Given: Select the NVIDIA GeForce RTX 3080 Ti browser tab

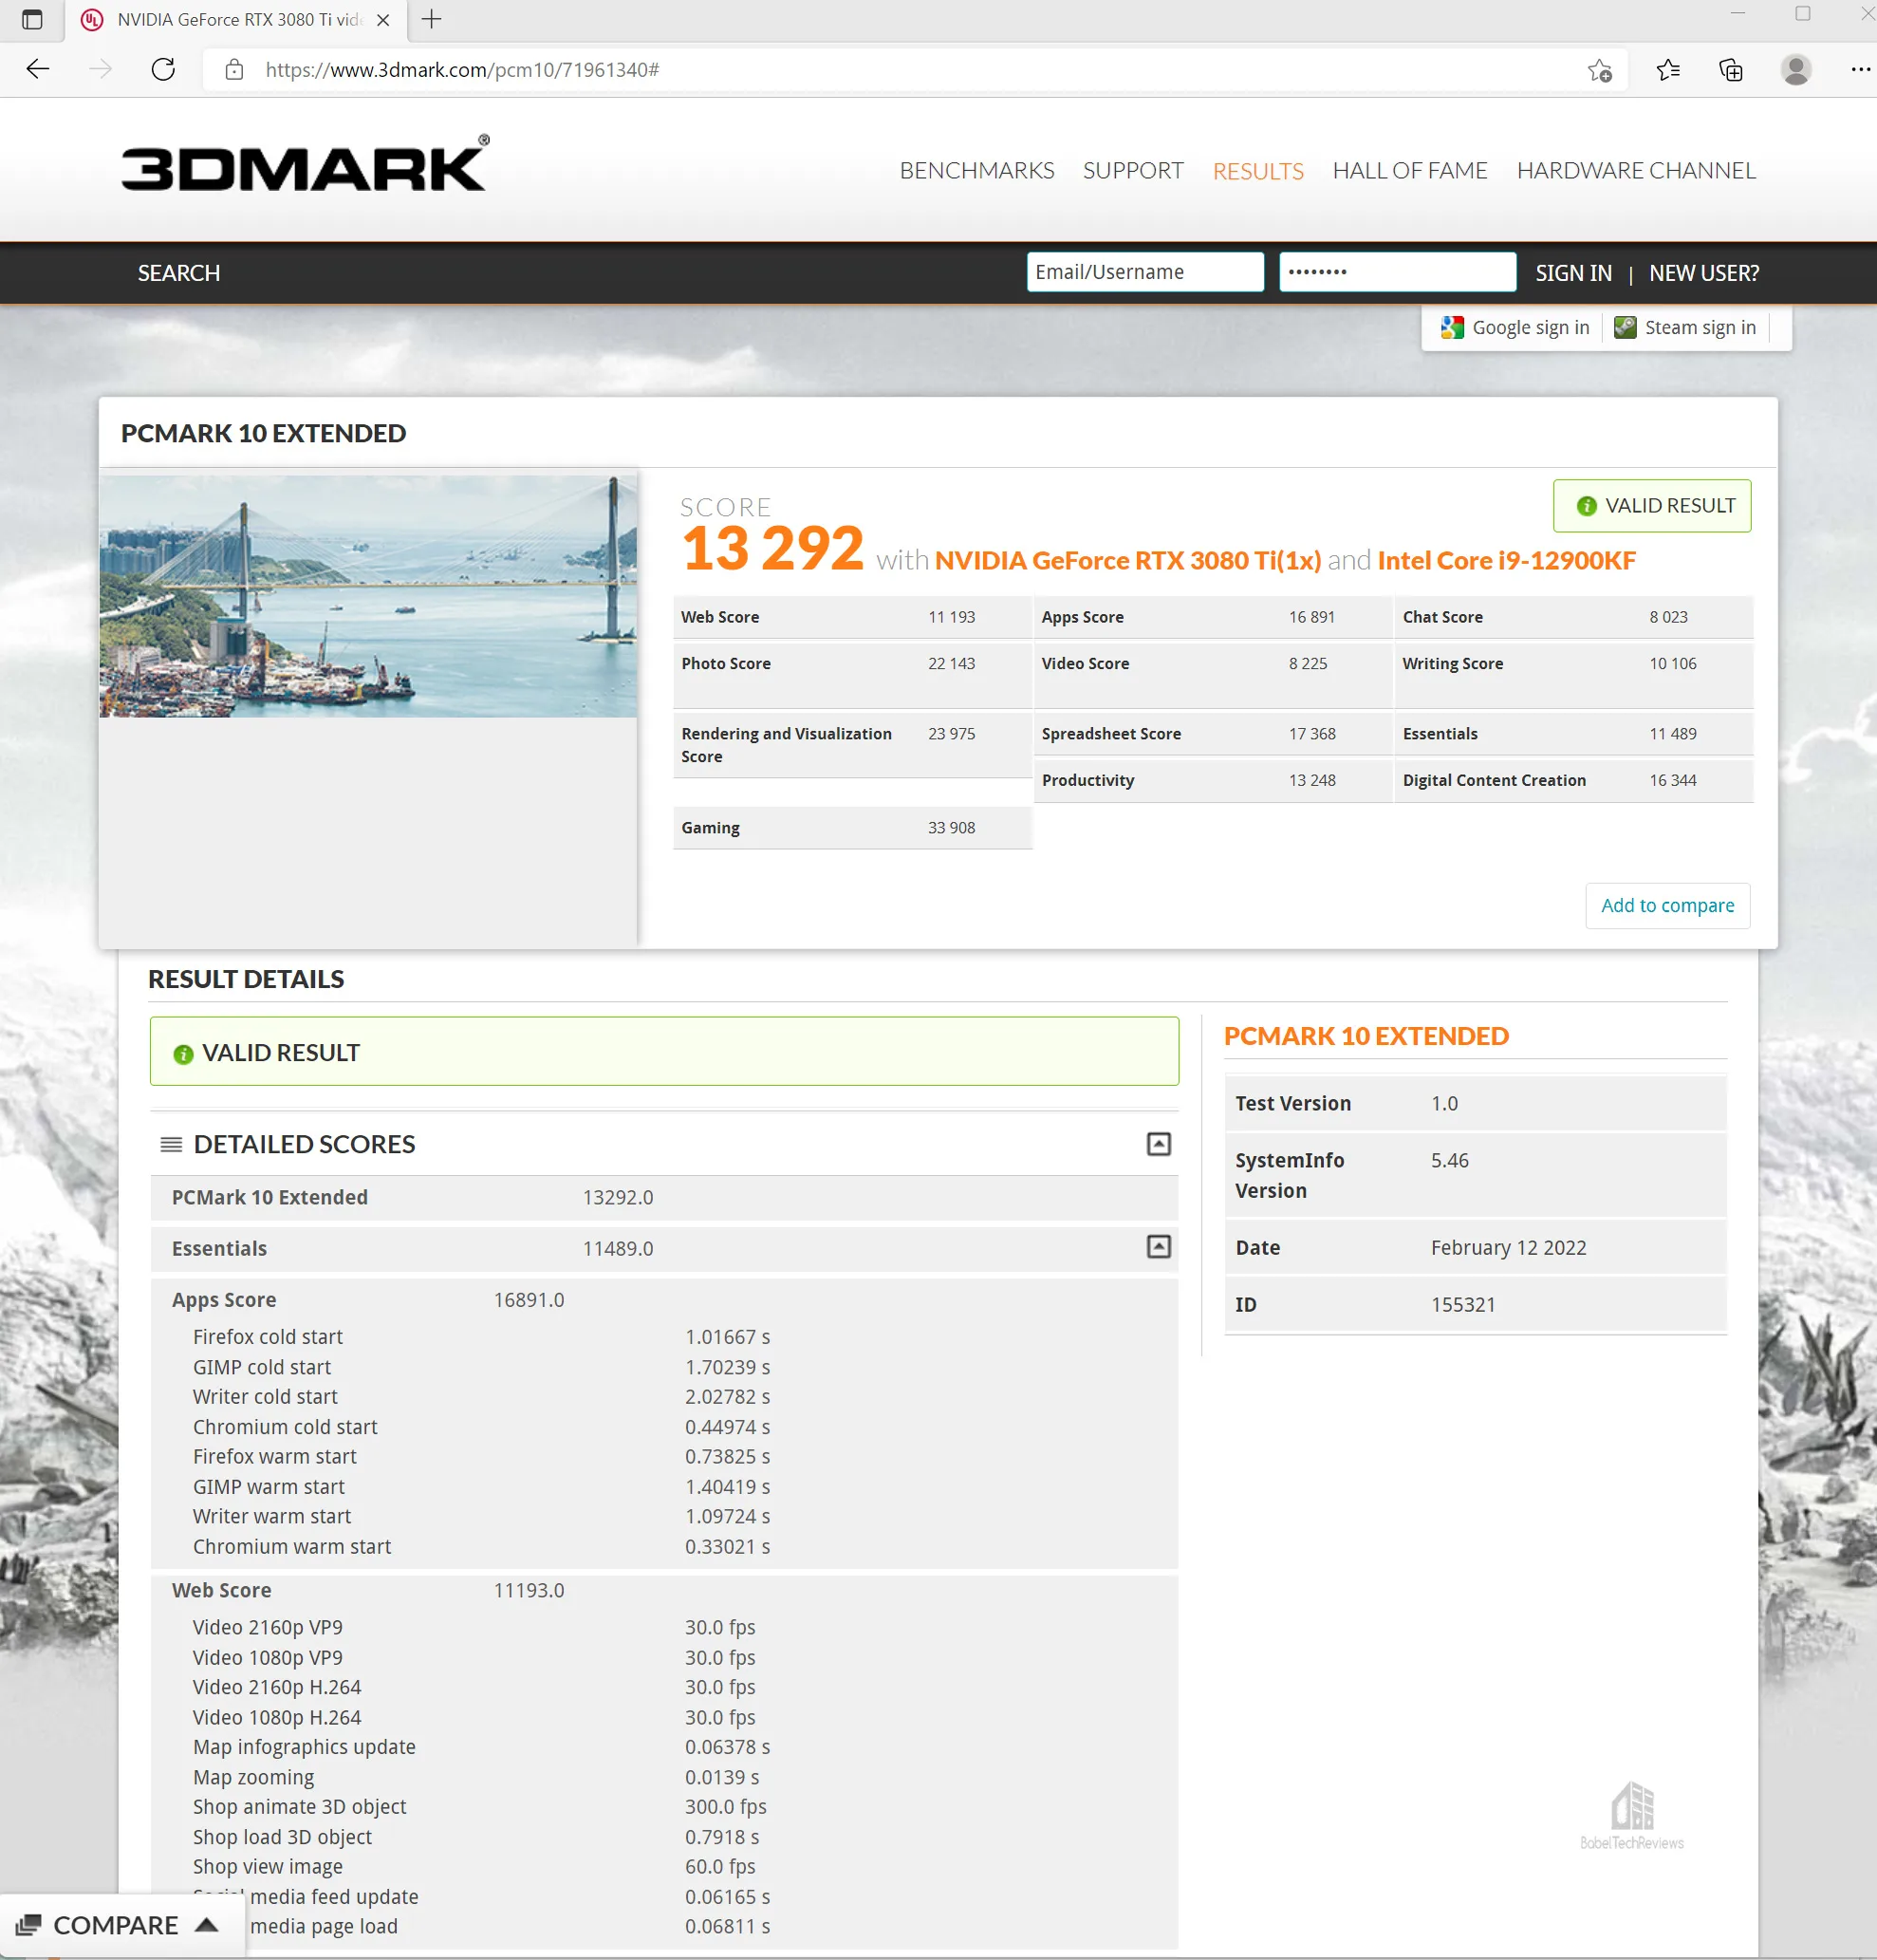Looking at the screenshot, I should click(x=236, y=20).
